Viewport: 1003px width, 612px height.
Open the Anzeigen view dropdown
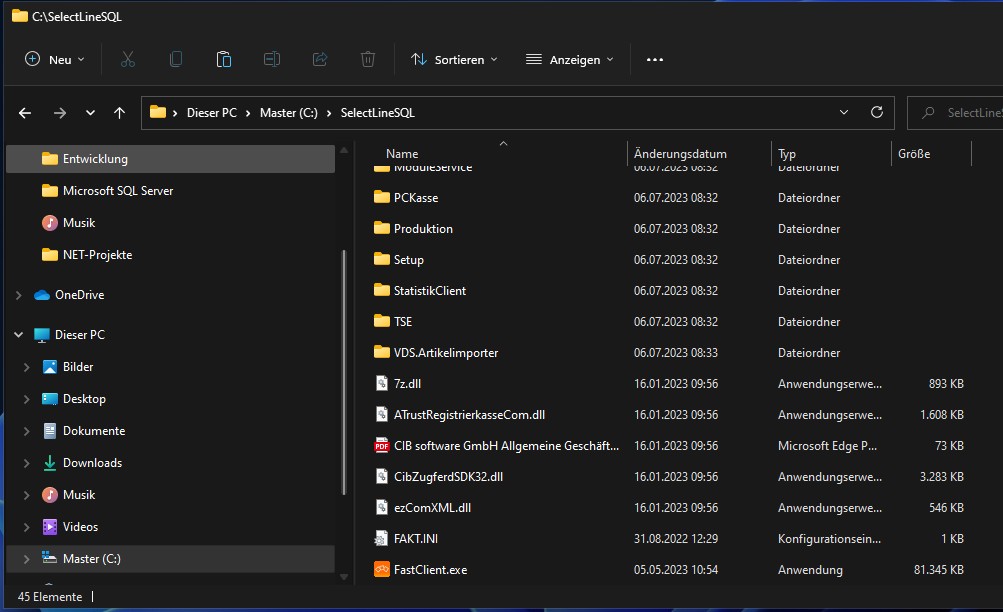[569, 59]
